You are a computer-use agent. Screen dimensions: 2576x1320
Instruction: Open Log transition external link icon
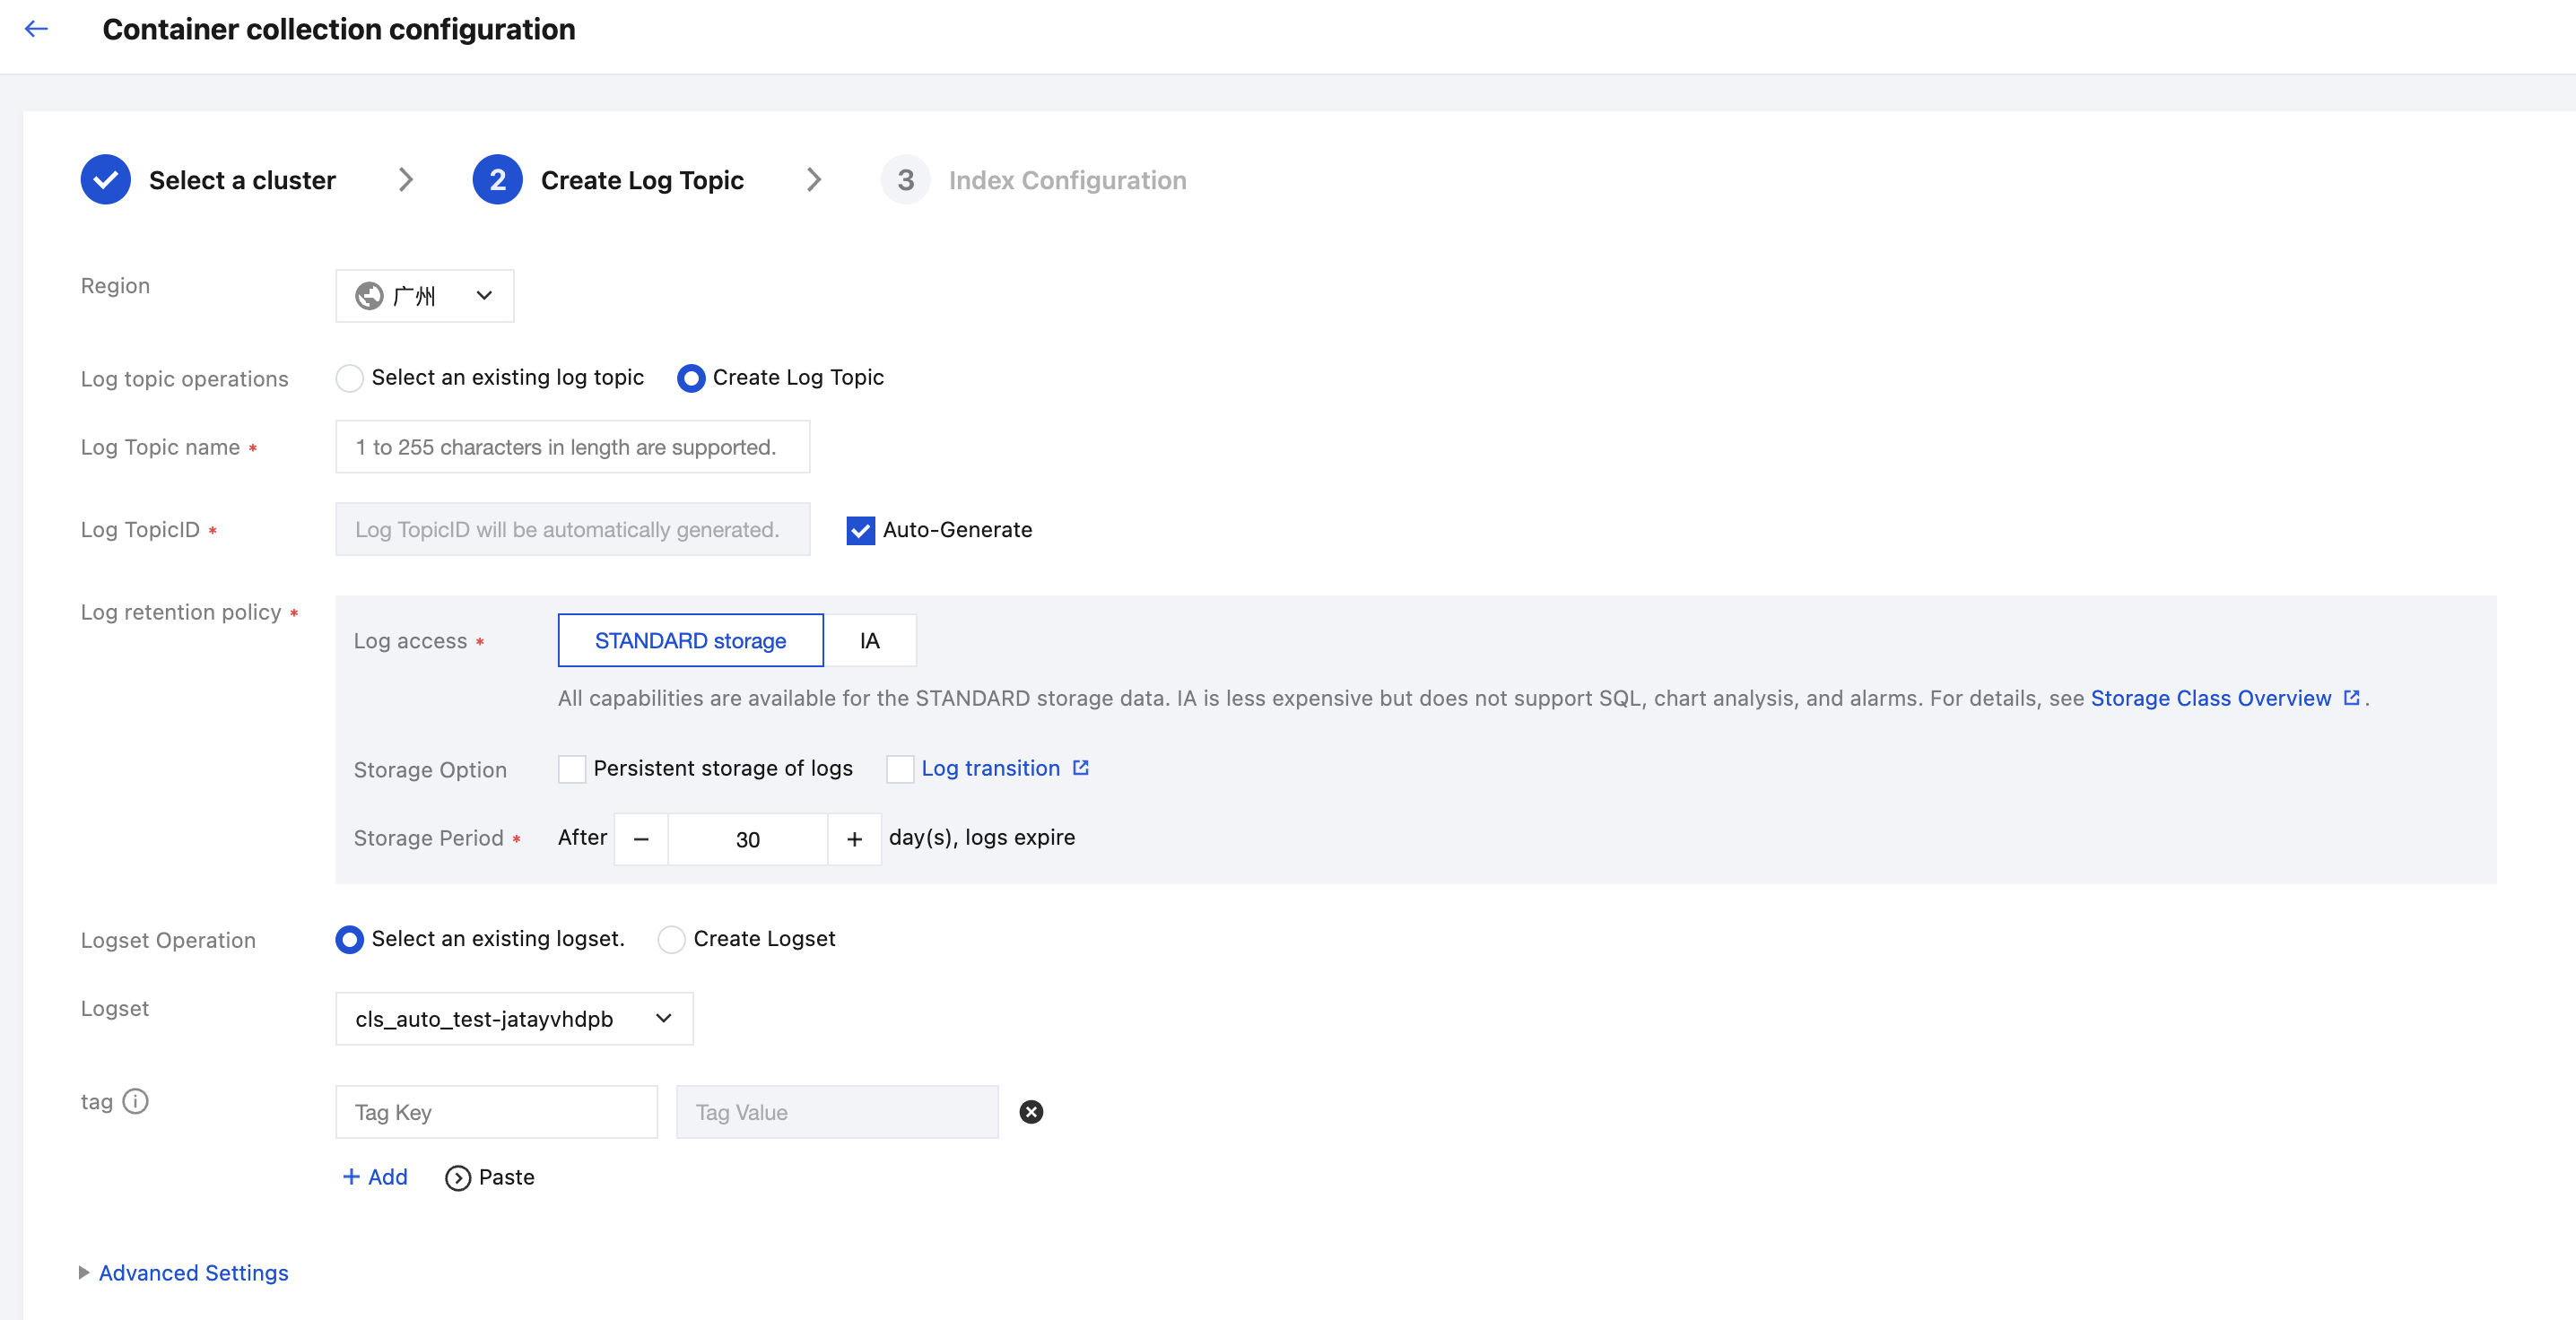pos(1081,768)
